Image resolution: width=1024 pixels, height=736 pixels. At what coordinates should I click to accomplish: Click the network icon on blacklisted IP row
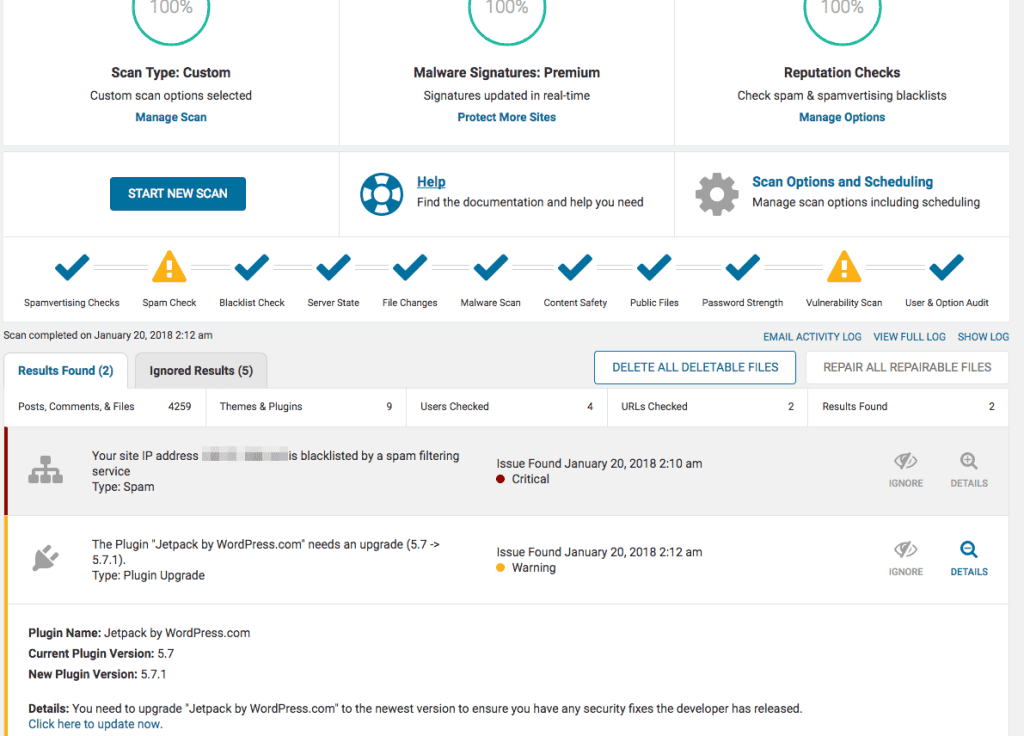(x=46, y=470)
